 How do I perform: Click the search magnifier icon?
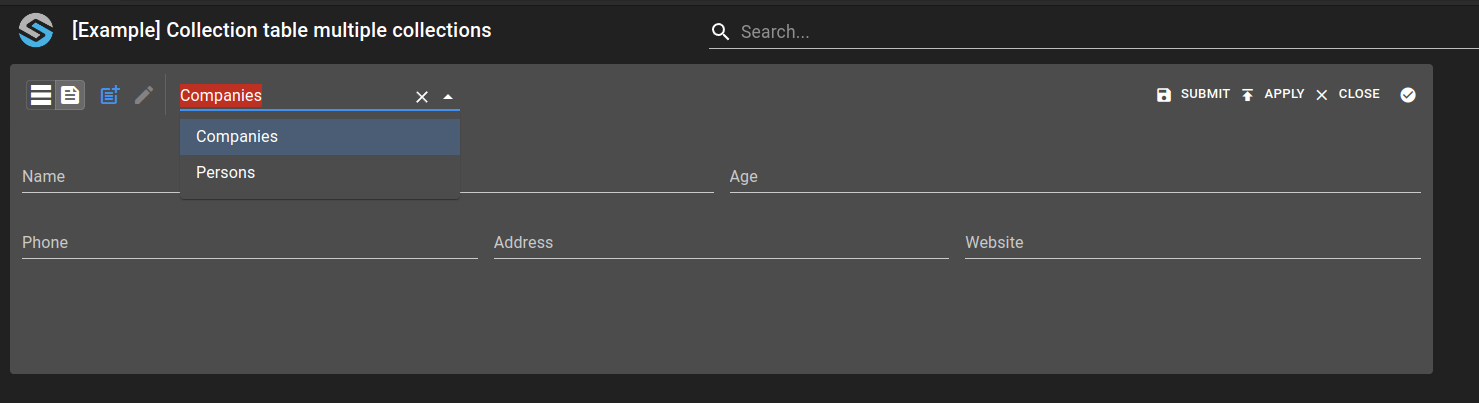click(721, 32)
